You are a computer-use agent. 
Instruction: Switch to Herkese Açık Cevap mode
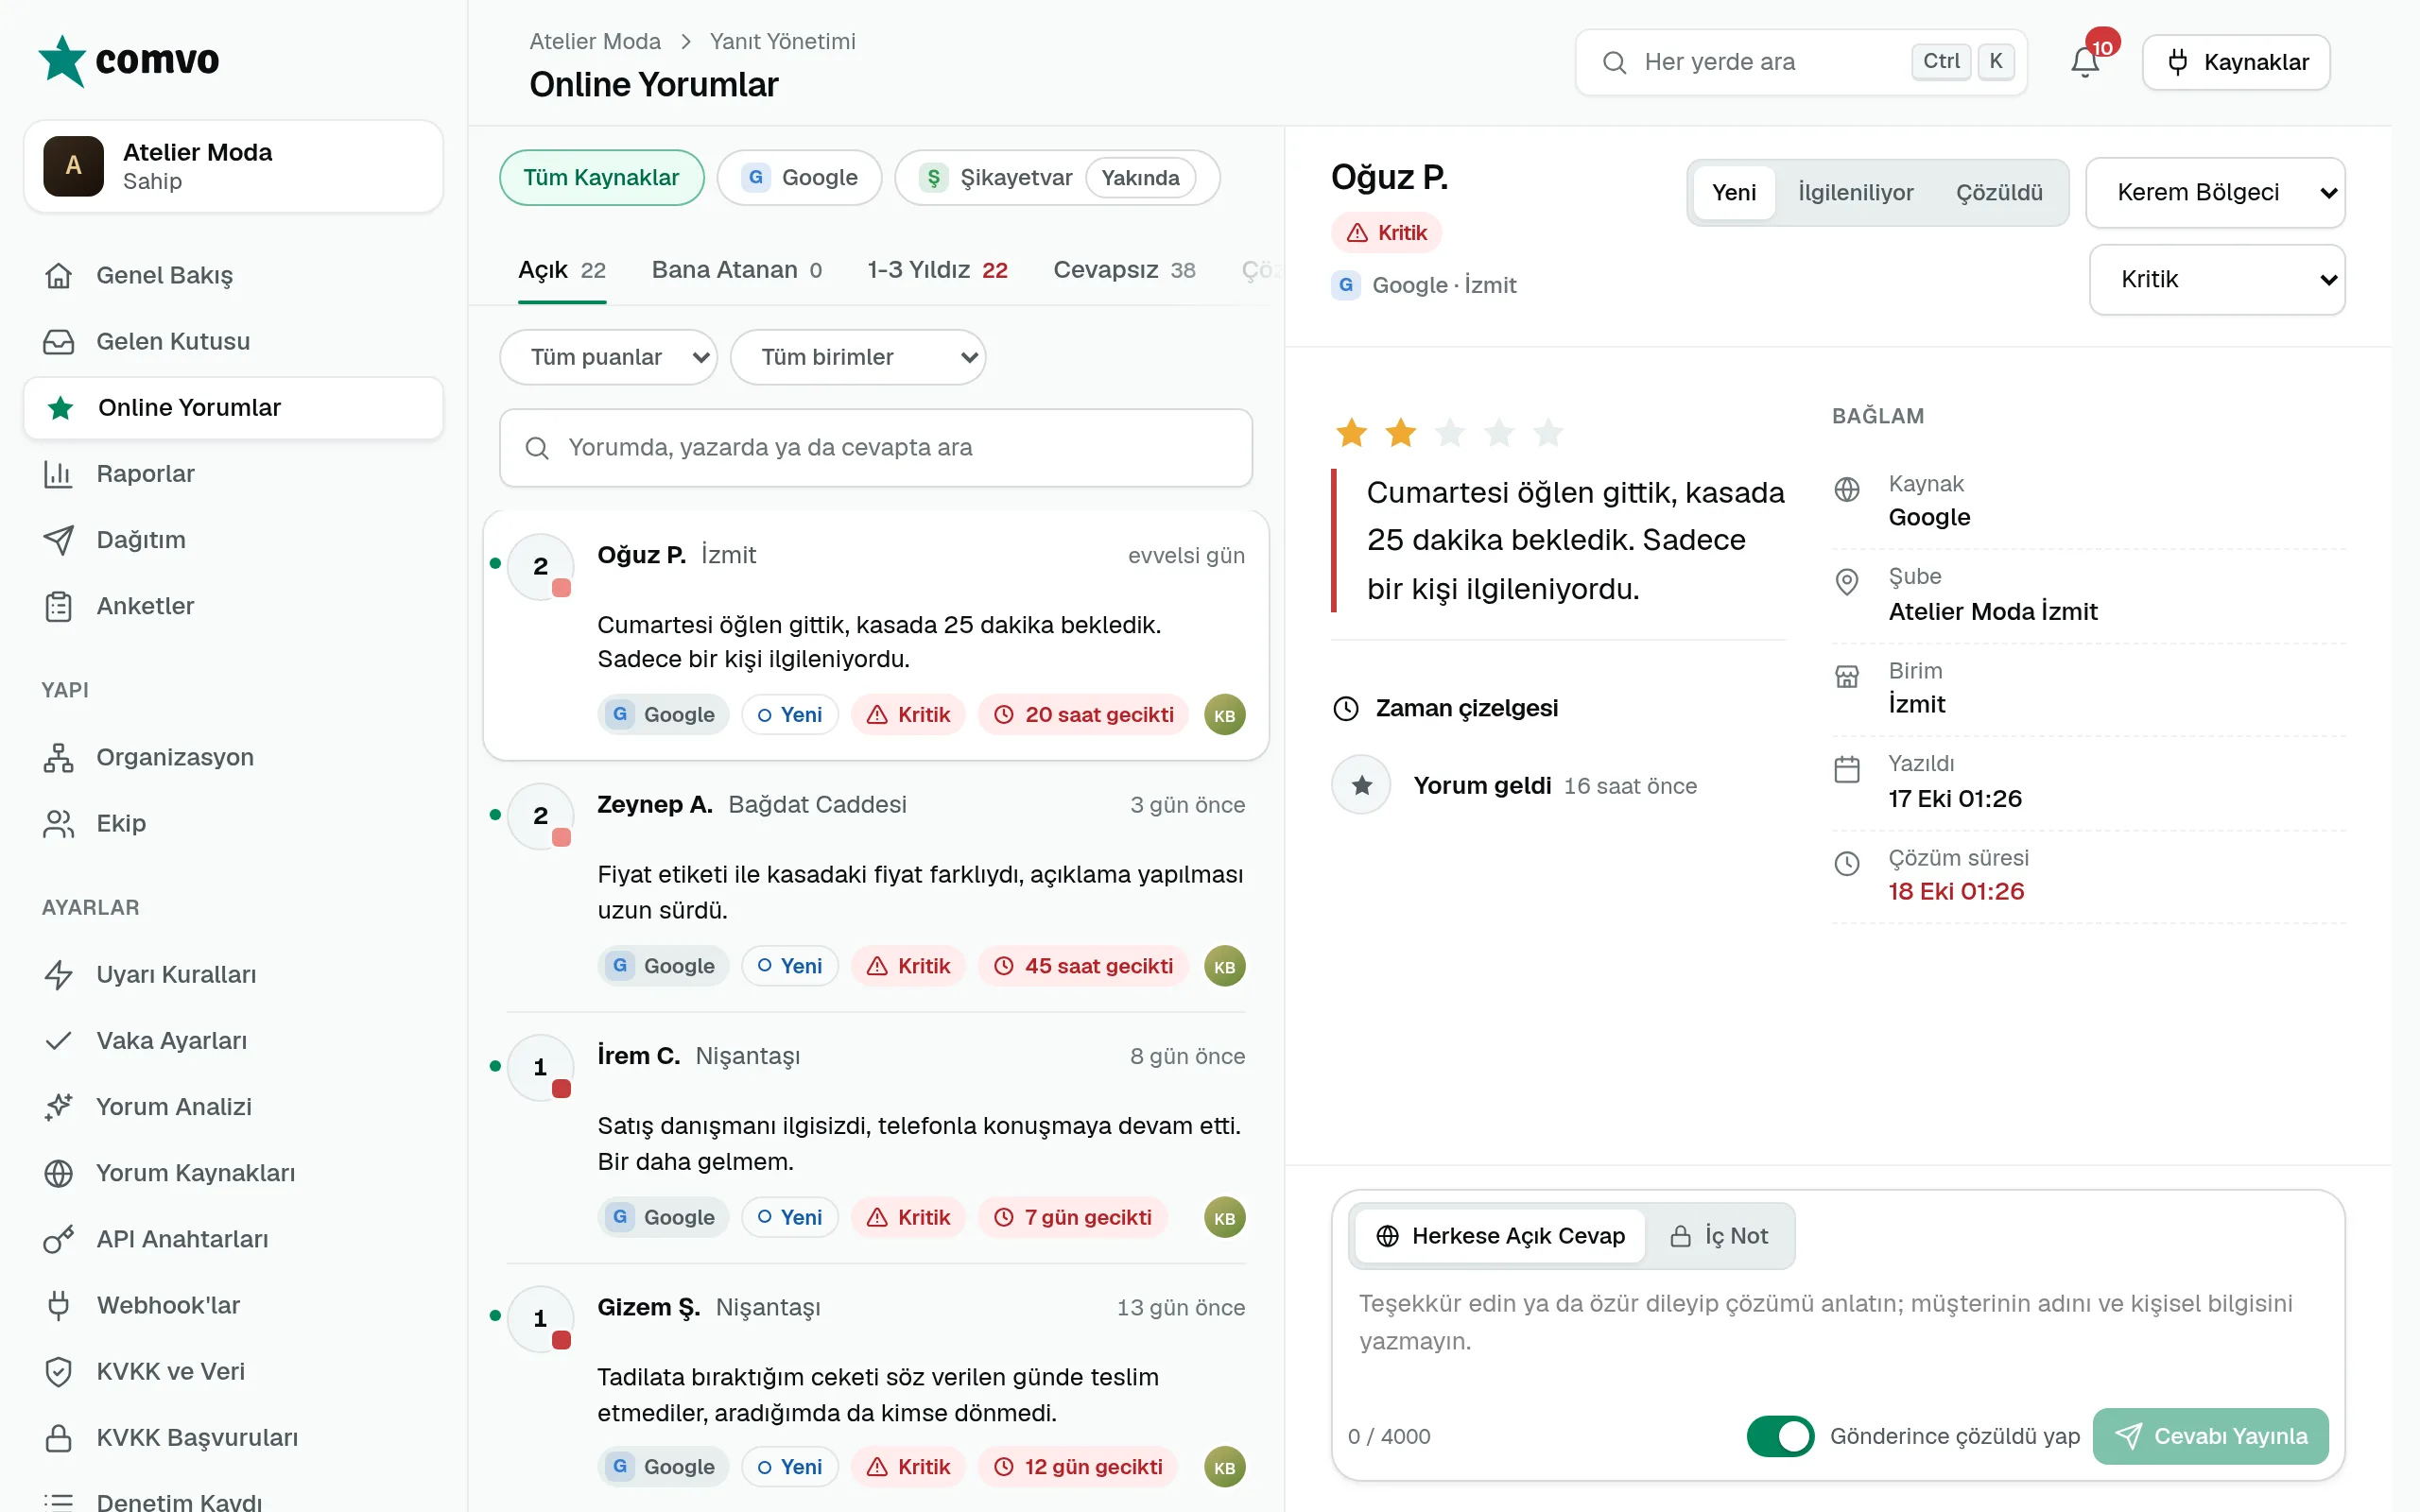pyautogui.click(x=1499, y=1236)
